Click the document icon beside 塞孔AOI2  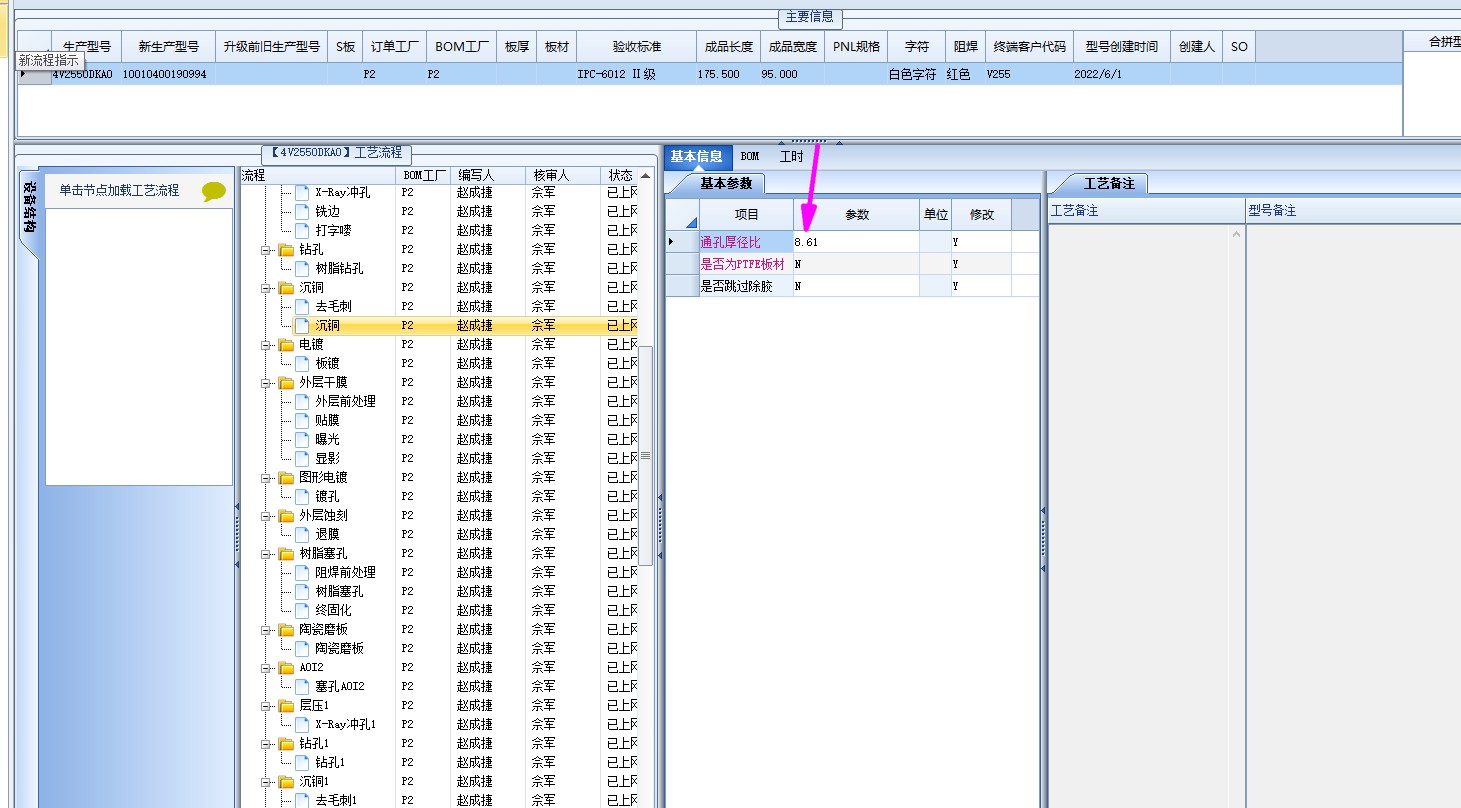(x=302, y=686)
